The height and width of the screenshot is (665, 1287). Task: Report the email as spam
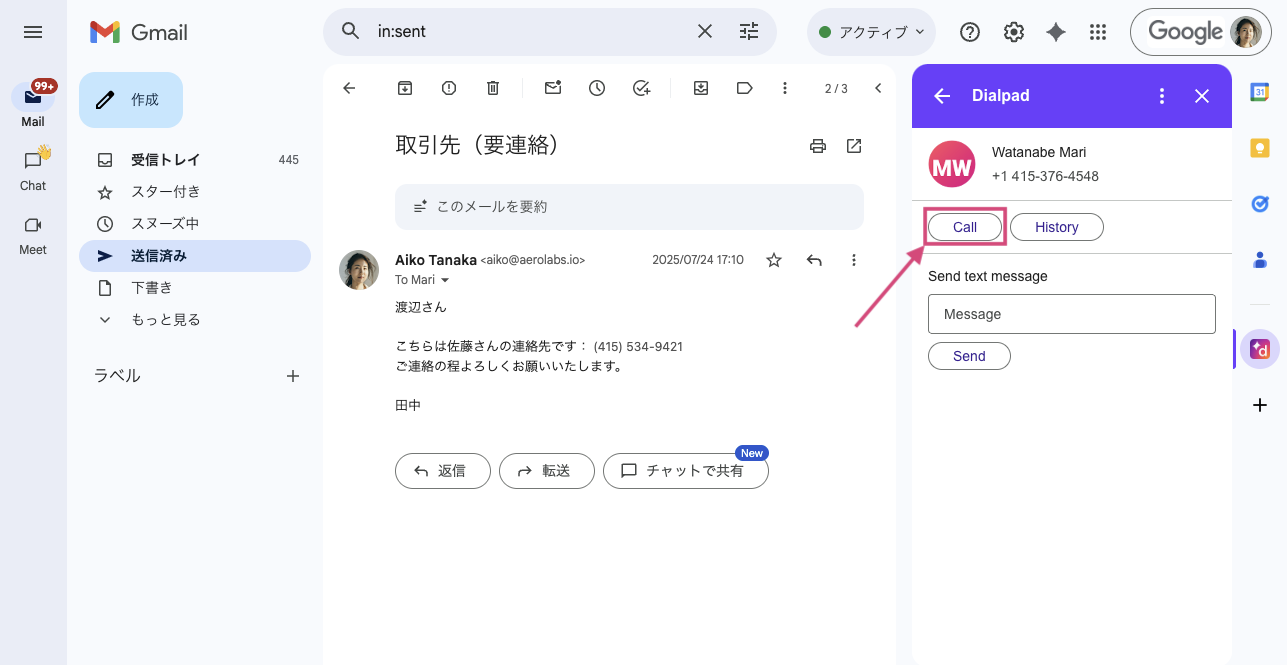pyautogui.click(x=449, y=88)
